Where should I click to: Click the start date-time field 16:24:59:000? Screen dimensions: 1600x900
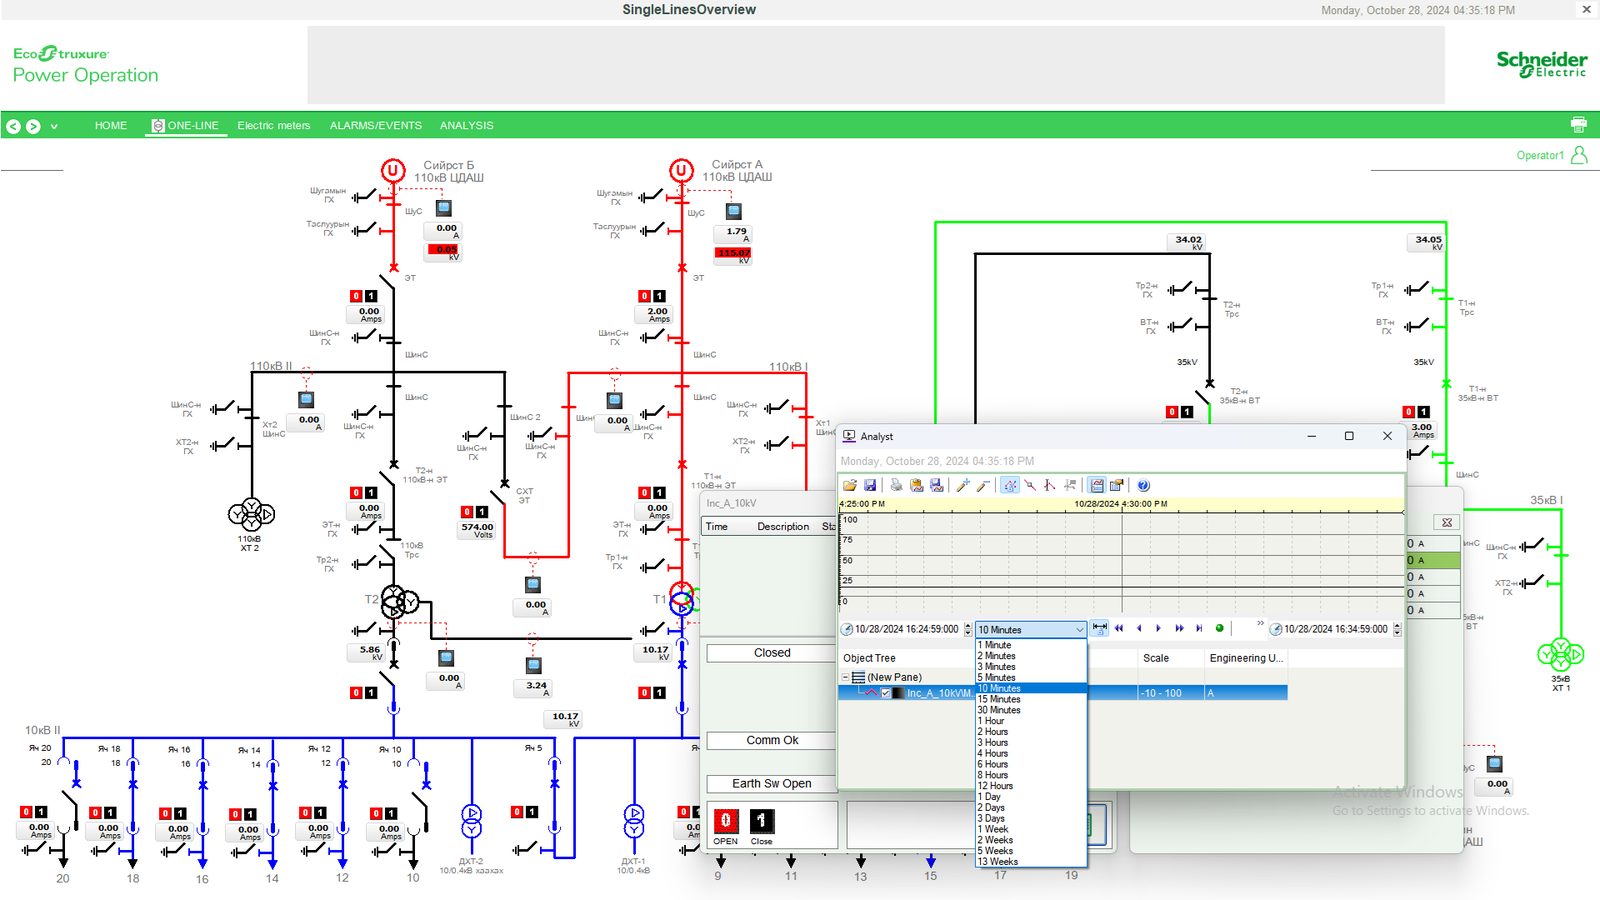907,630
